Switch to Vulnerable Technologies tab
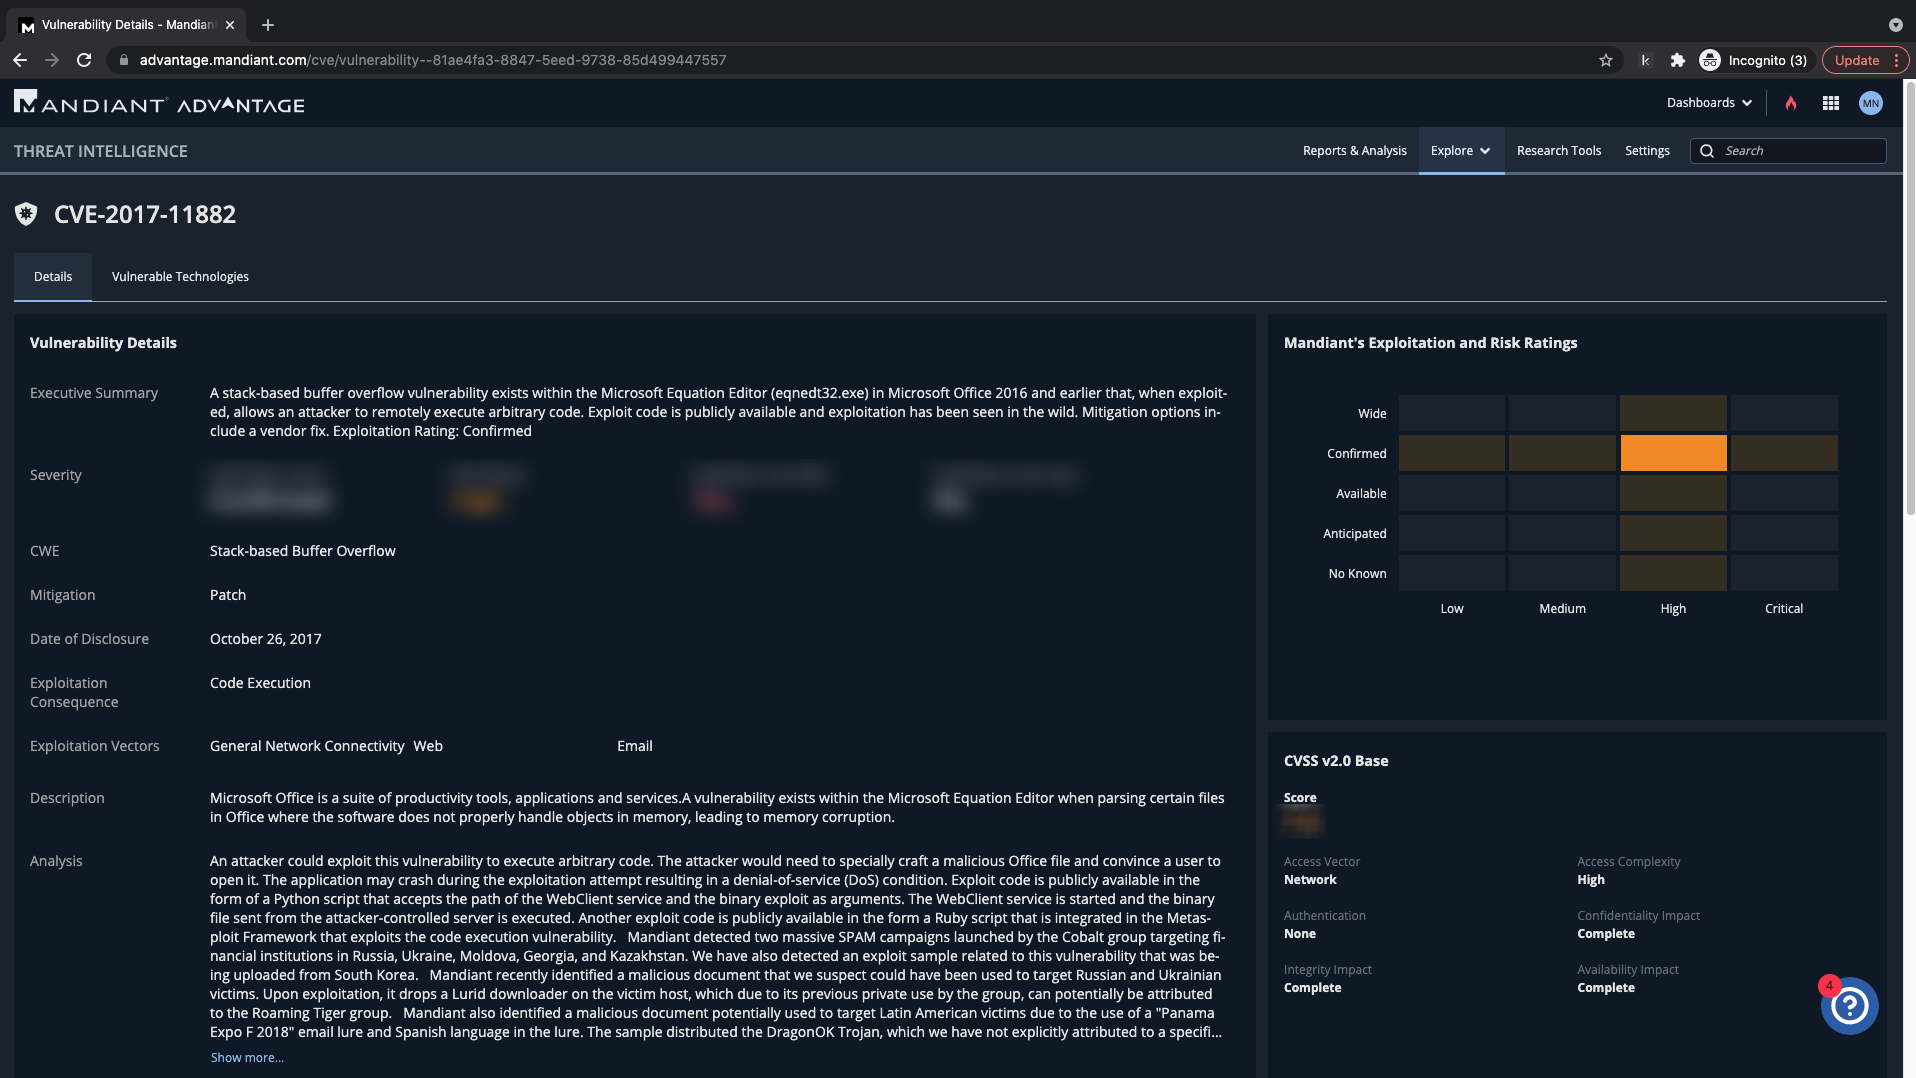The image size is (1916, 1078). 180,277
